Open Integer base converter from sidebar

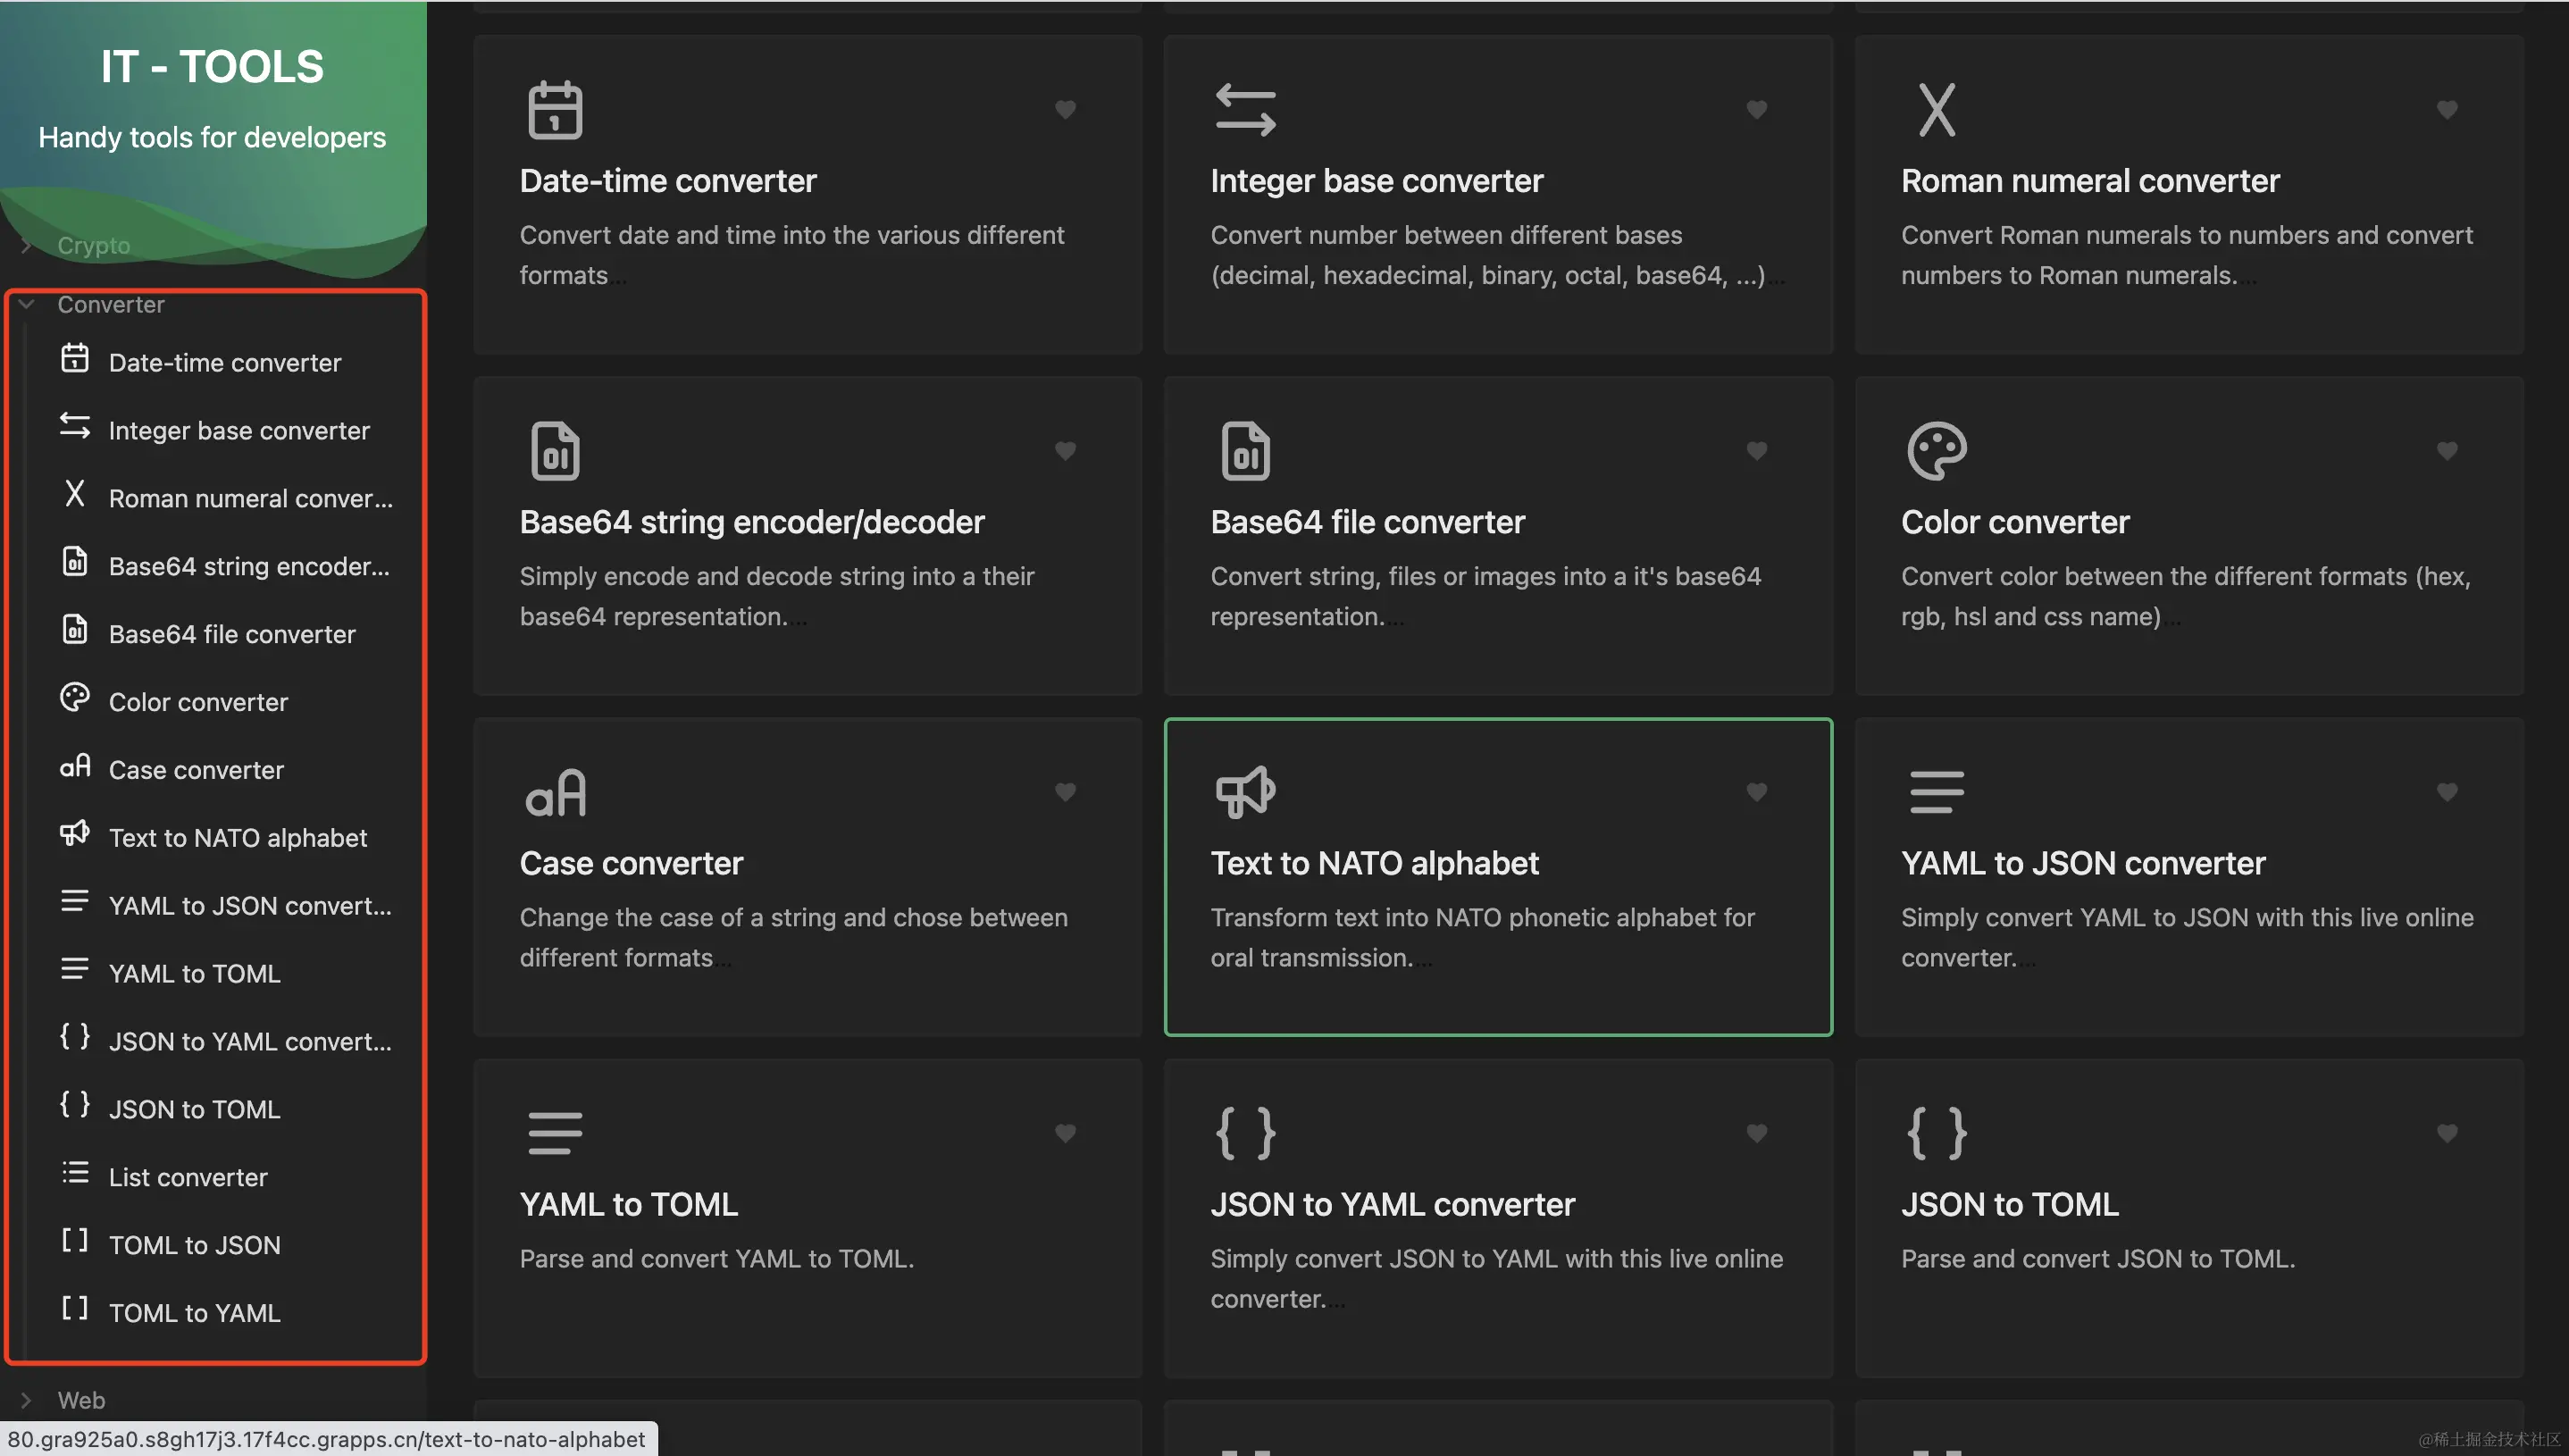239,430
